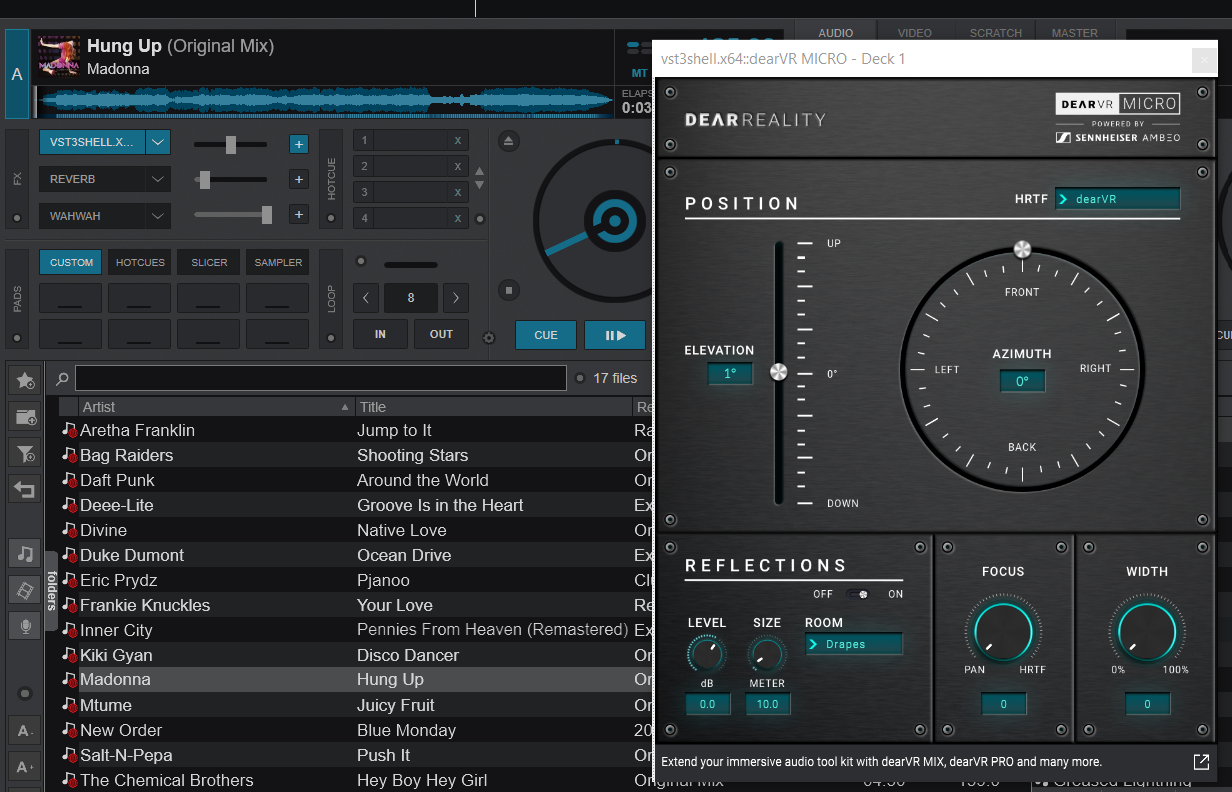Select the HOTCUES pad mode

click(140, 262)
